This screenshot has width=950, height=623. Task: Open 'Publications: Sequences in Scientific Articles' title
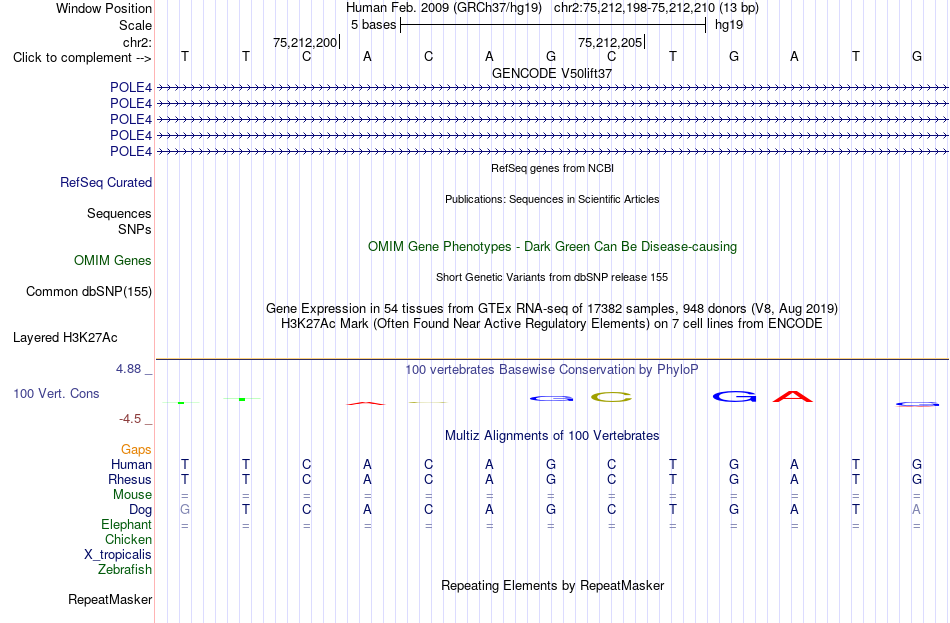pos(552,199)
